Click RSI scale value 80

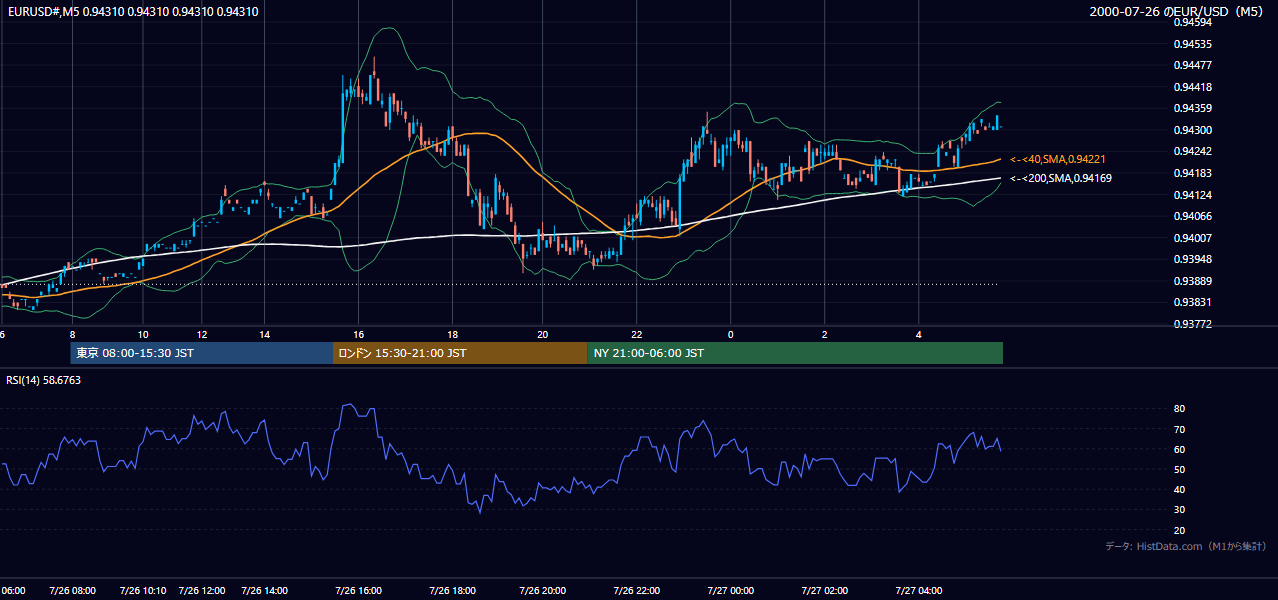[x=1179, y=409]
